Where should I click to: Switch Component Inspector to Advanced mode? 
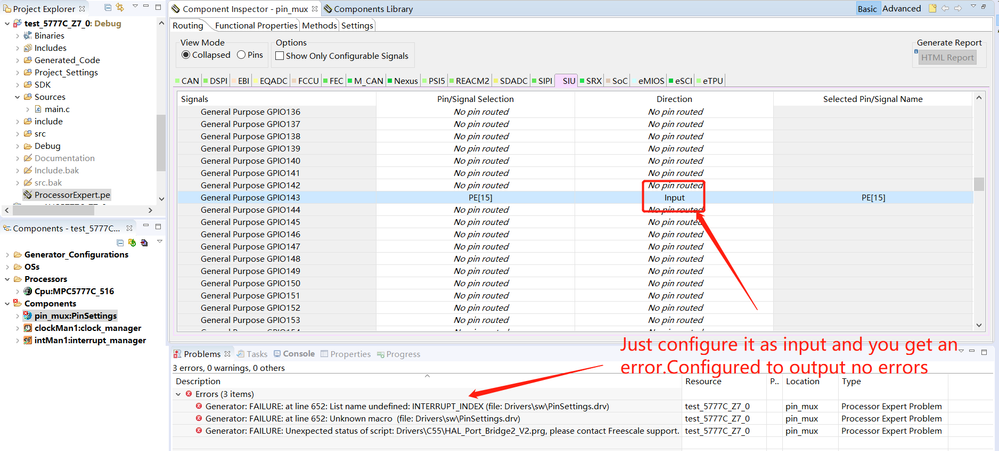pos(902,9)
